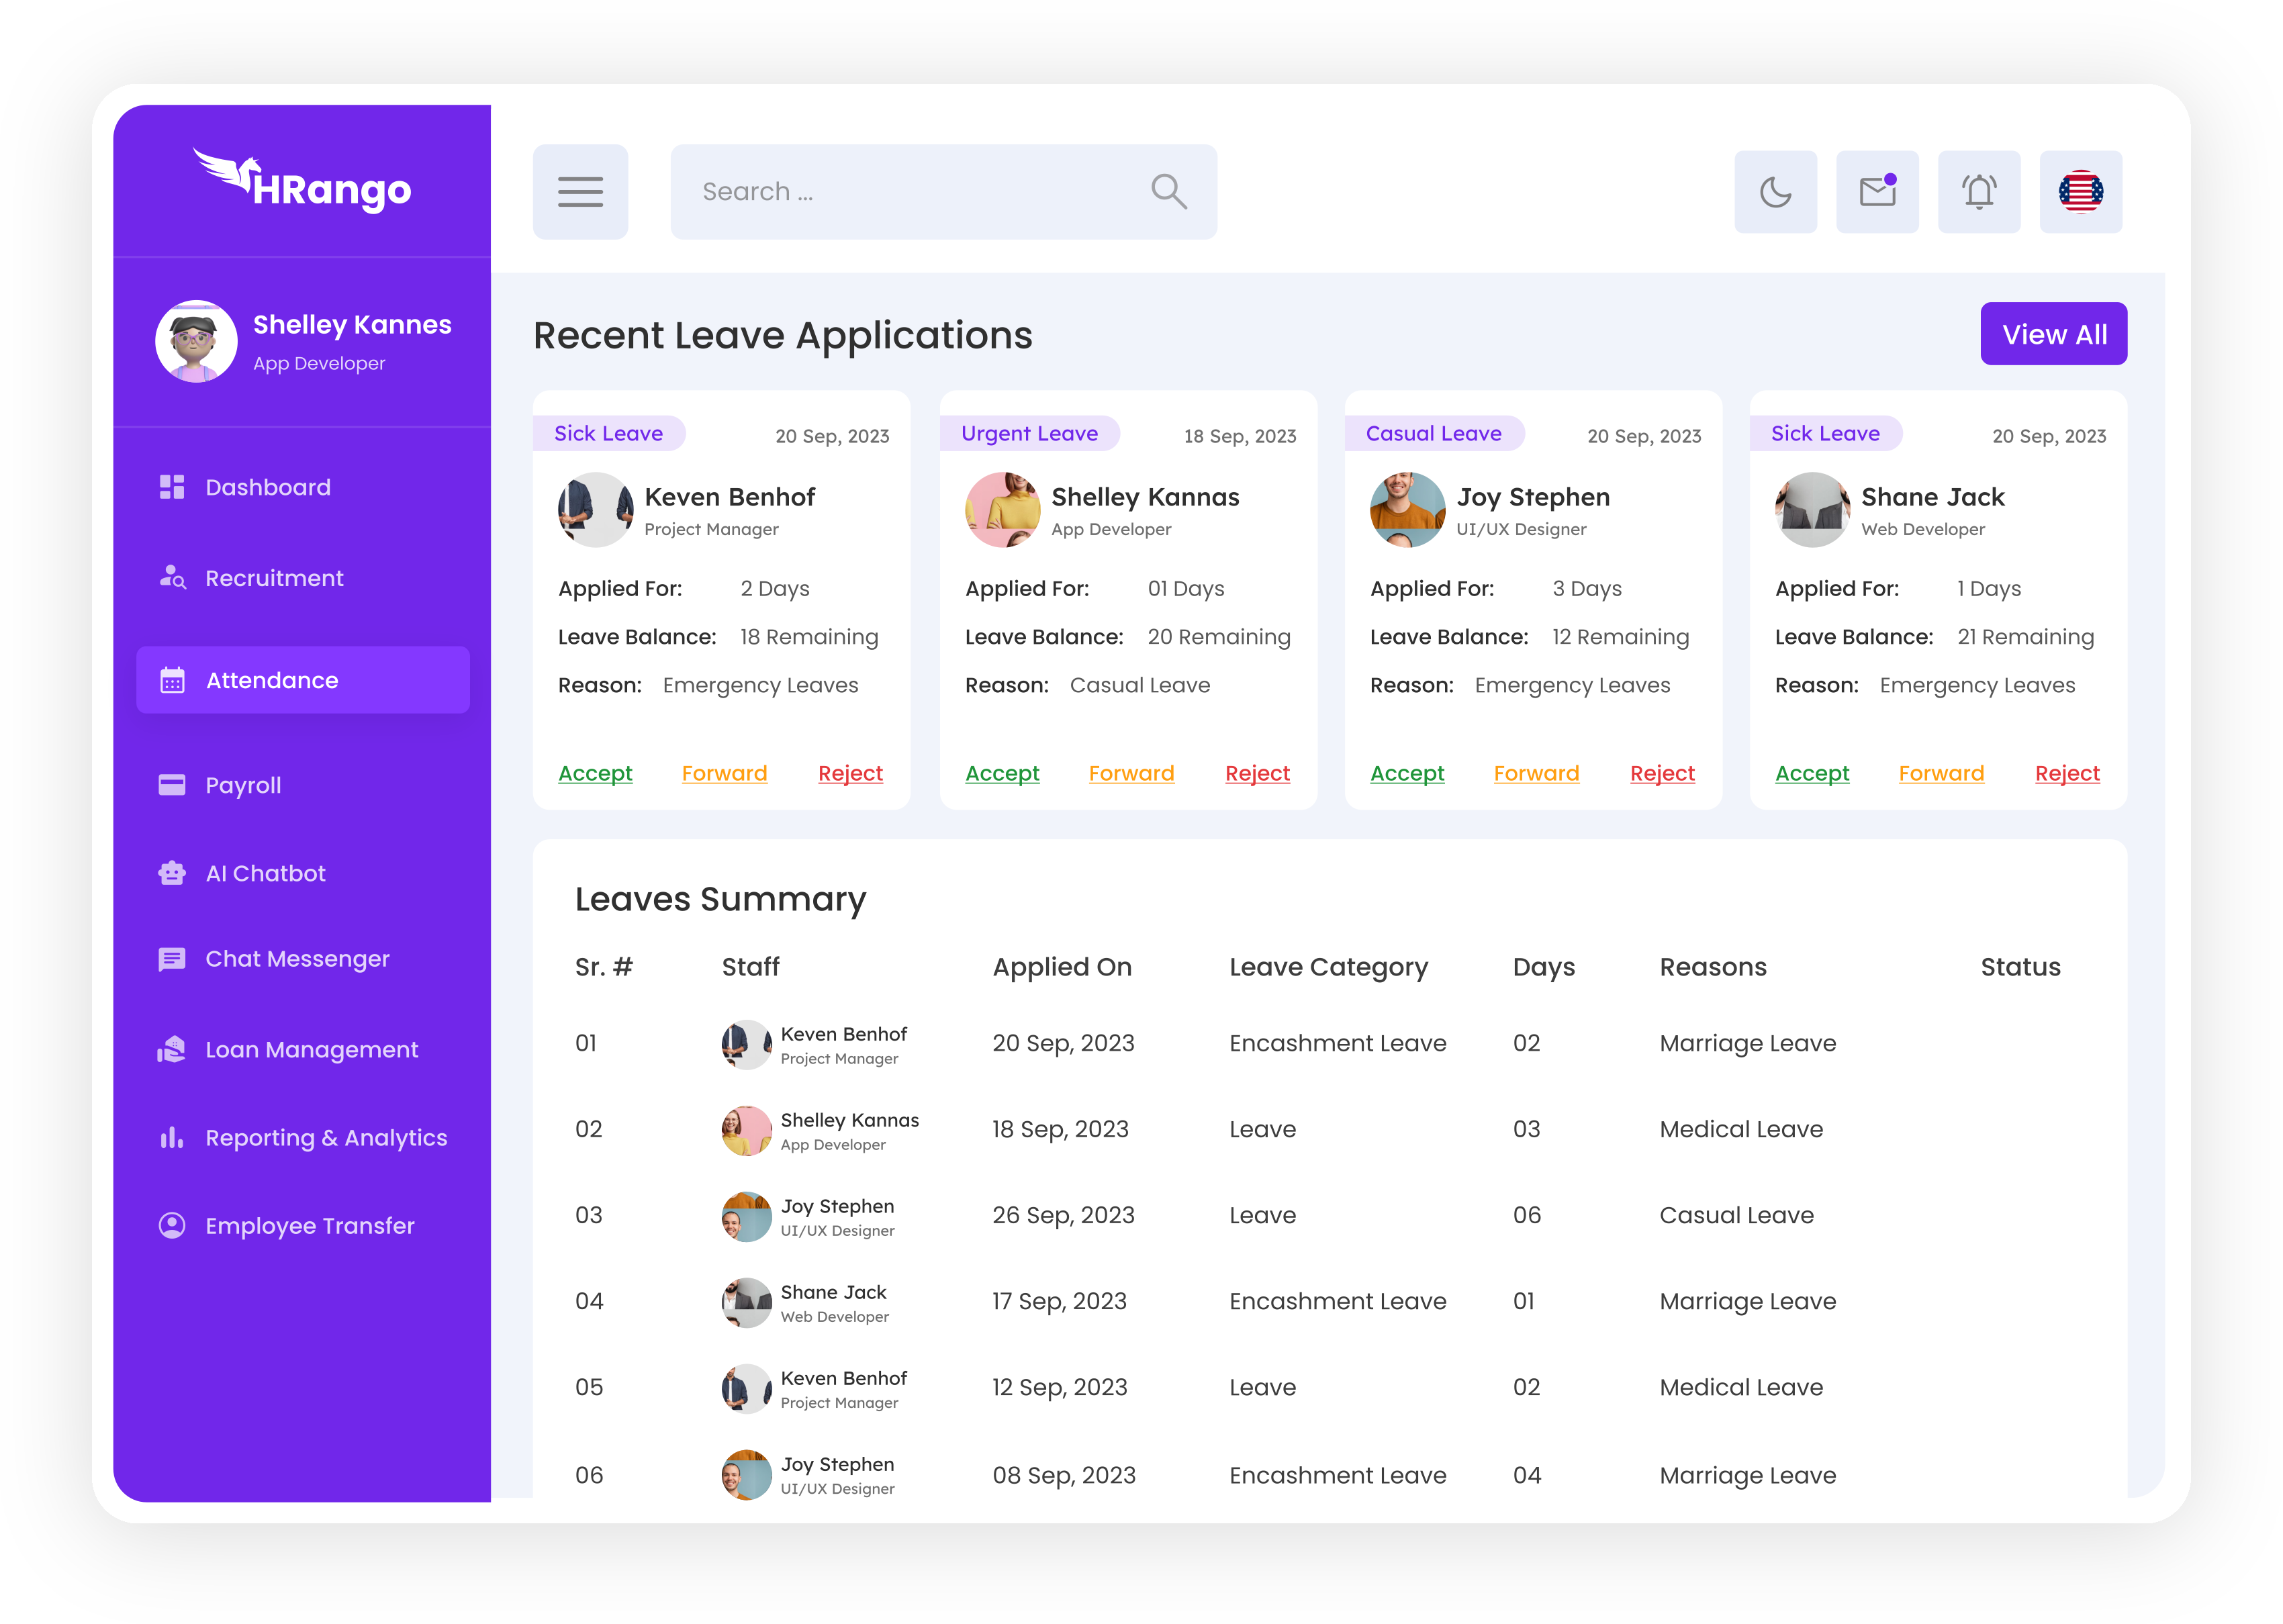Click the Recruitment sidebar icon
2283x1624 pixels.
[172, 578]
